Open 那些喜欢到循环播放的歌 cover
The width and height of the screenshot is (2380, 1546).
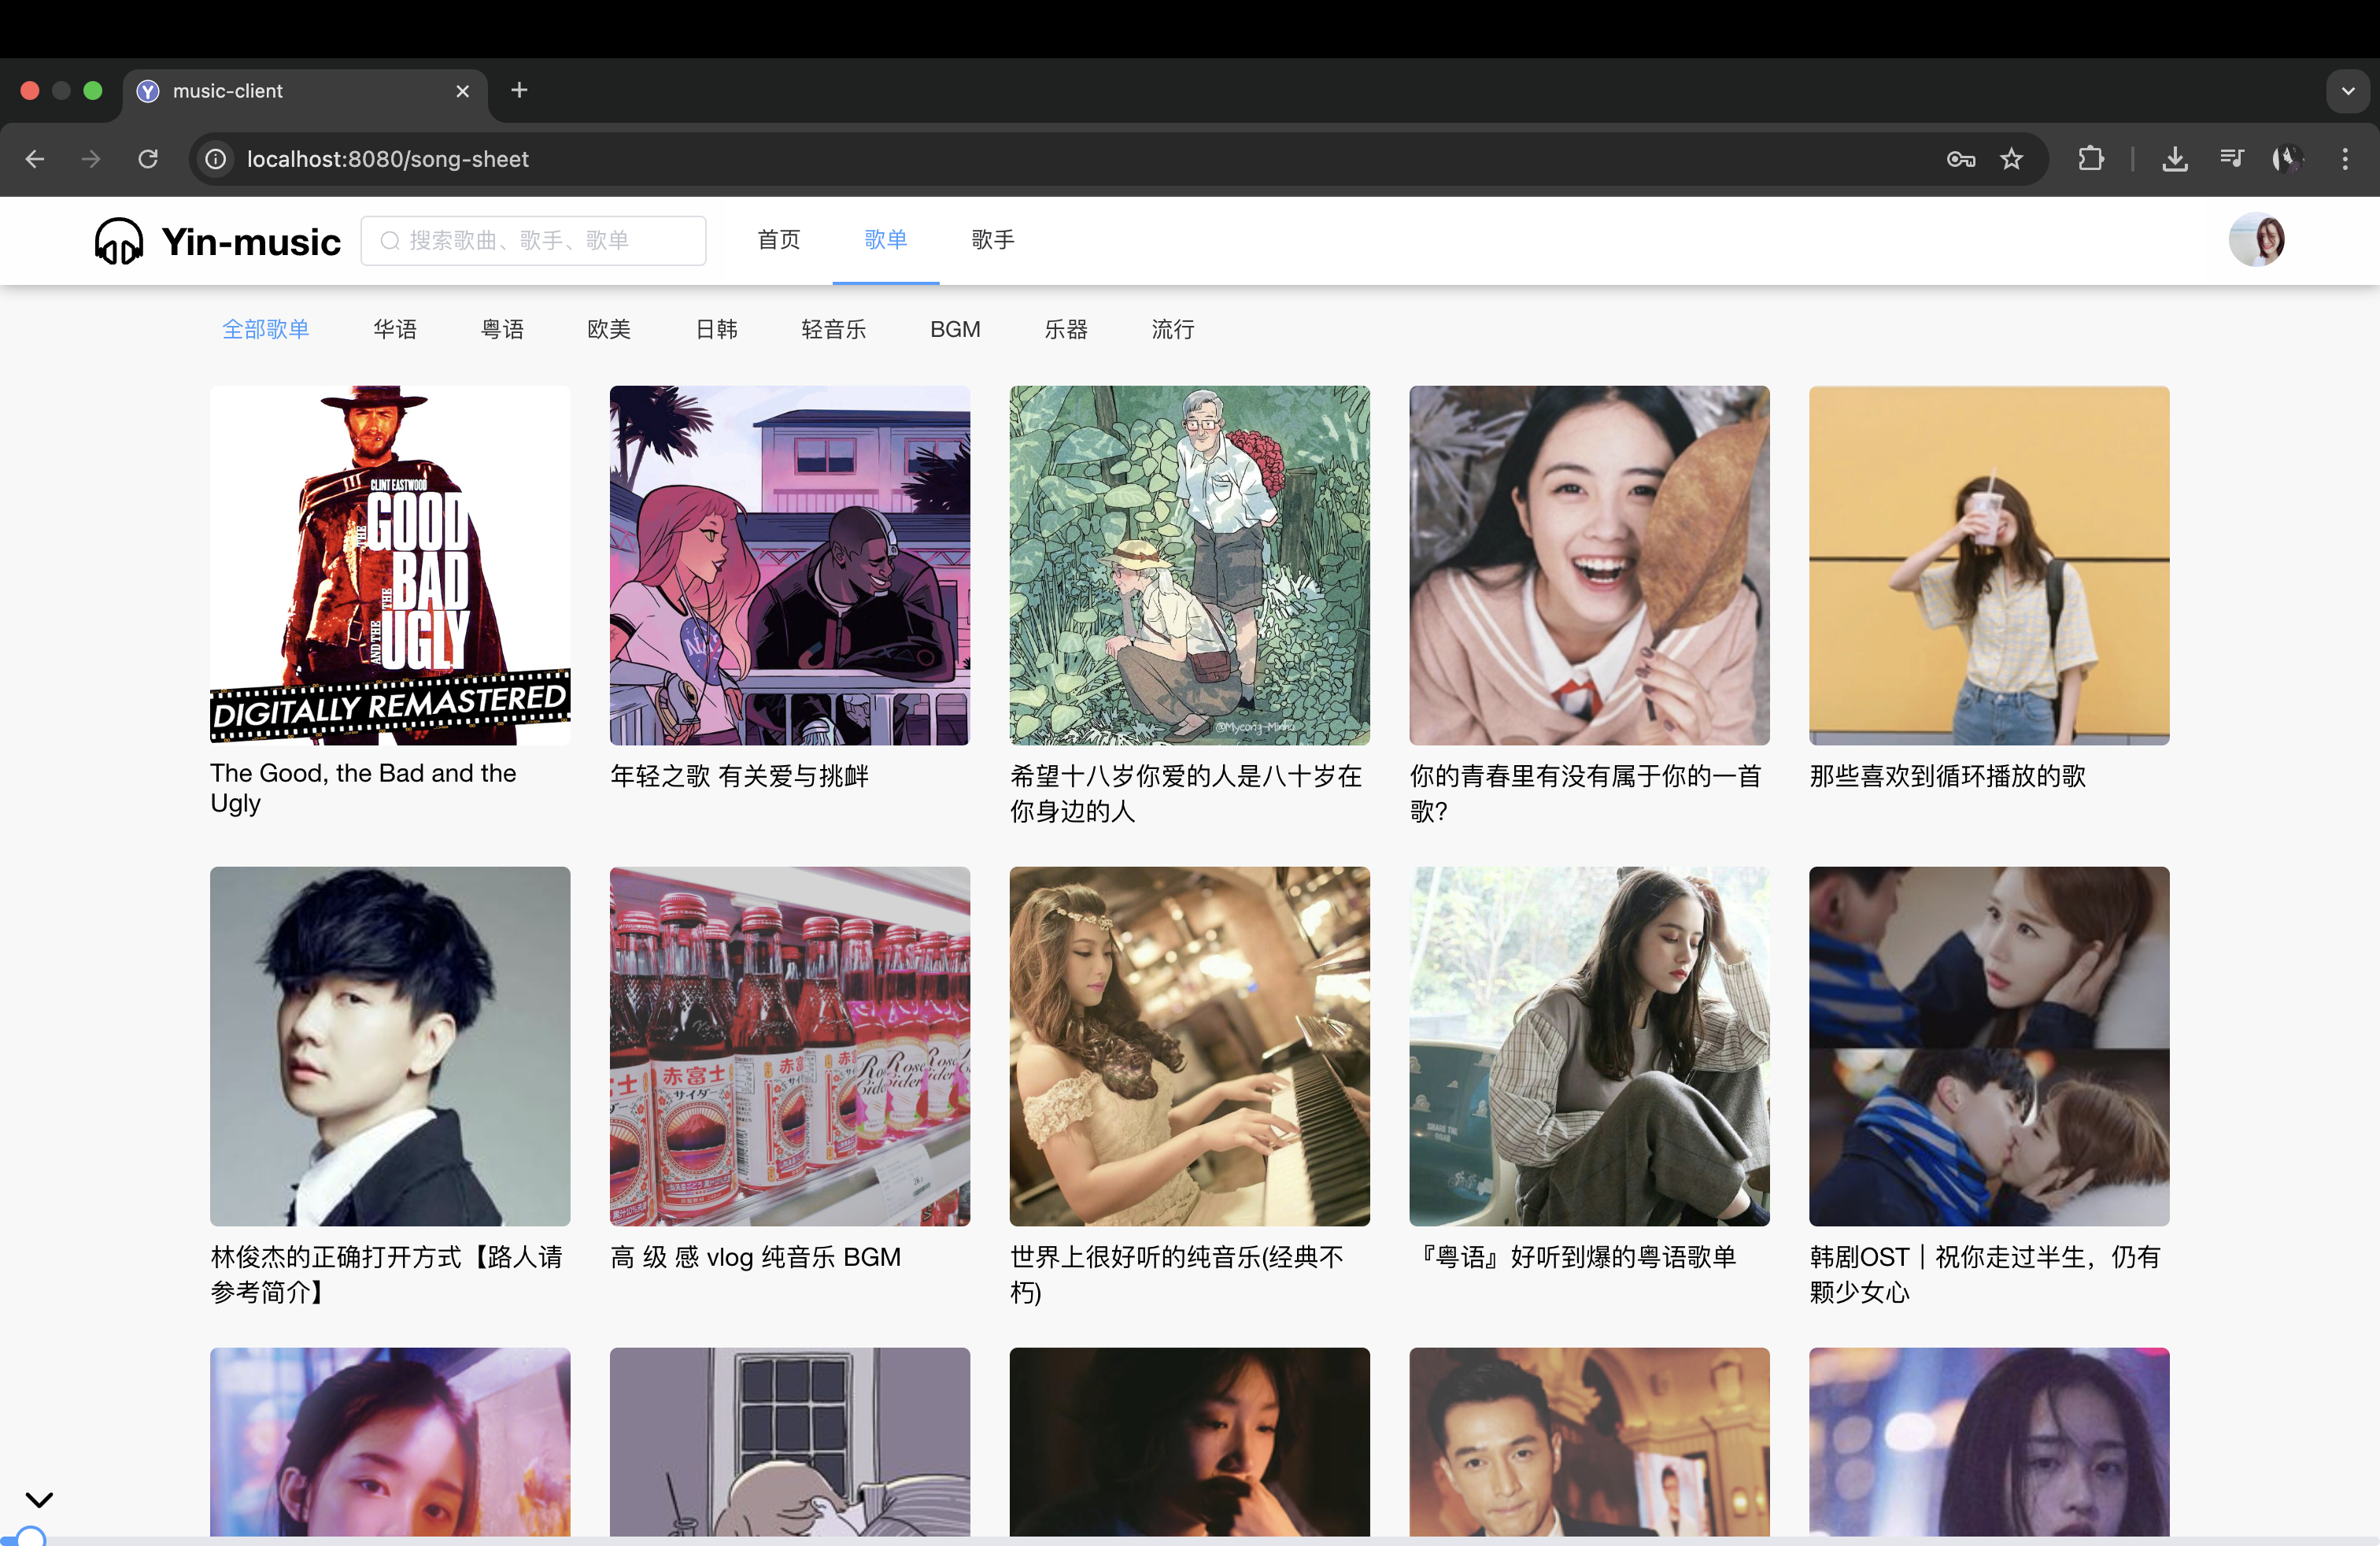1990,565
